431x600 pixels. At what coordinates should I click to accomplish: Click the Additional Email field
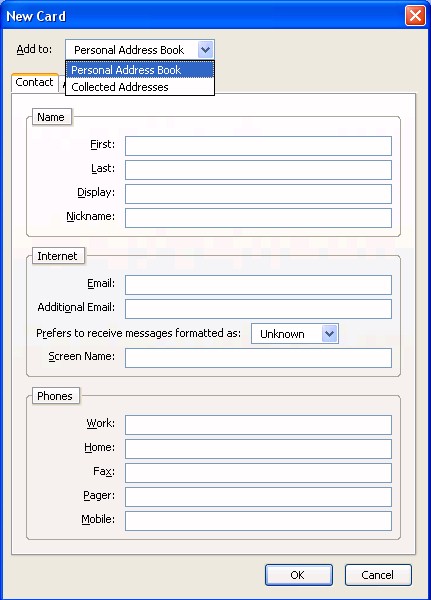click(258, 309)
